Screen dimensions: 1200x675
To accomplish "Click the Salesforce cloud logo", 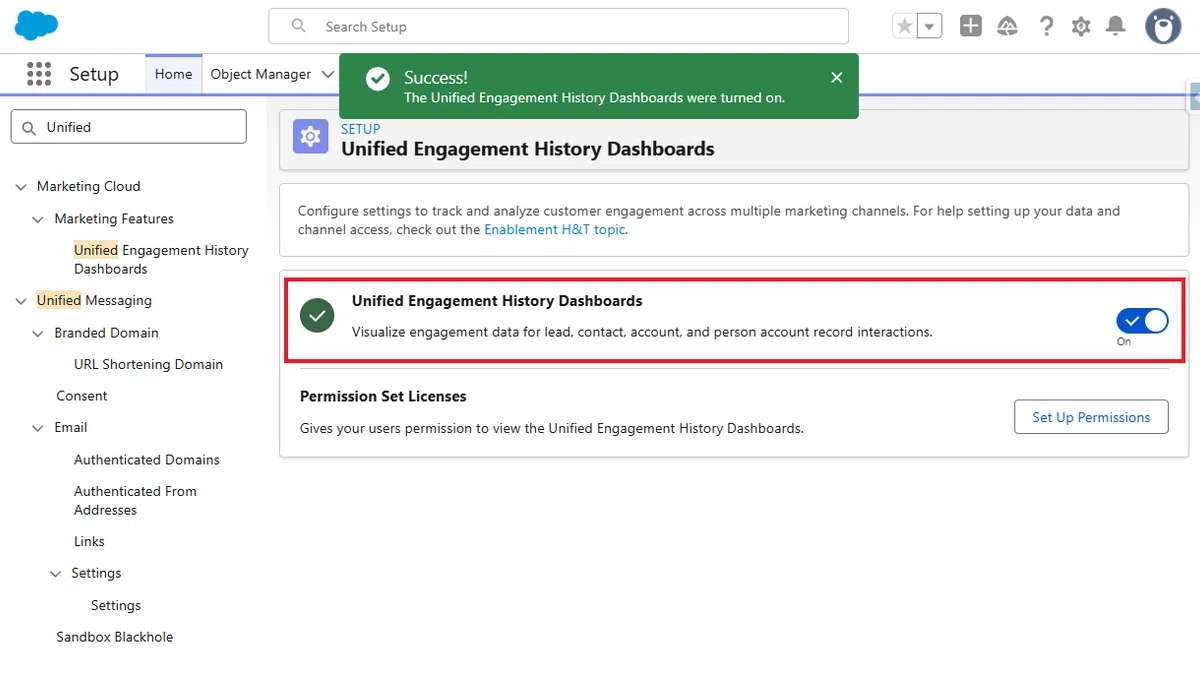I will [37, 25].
